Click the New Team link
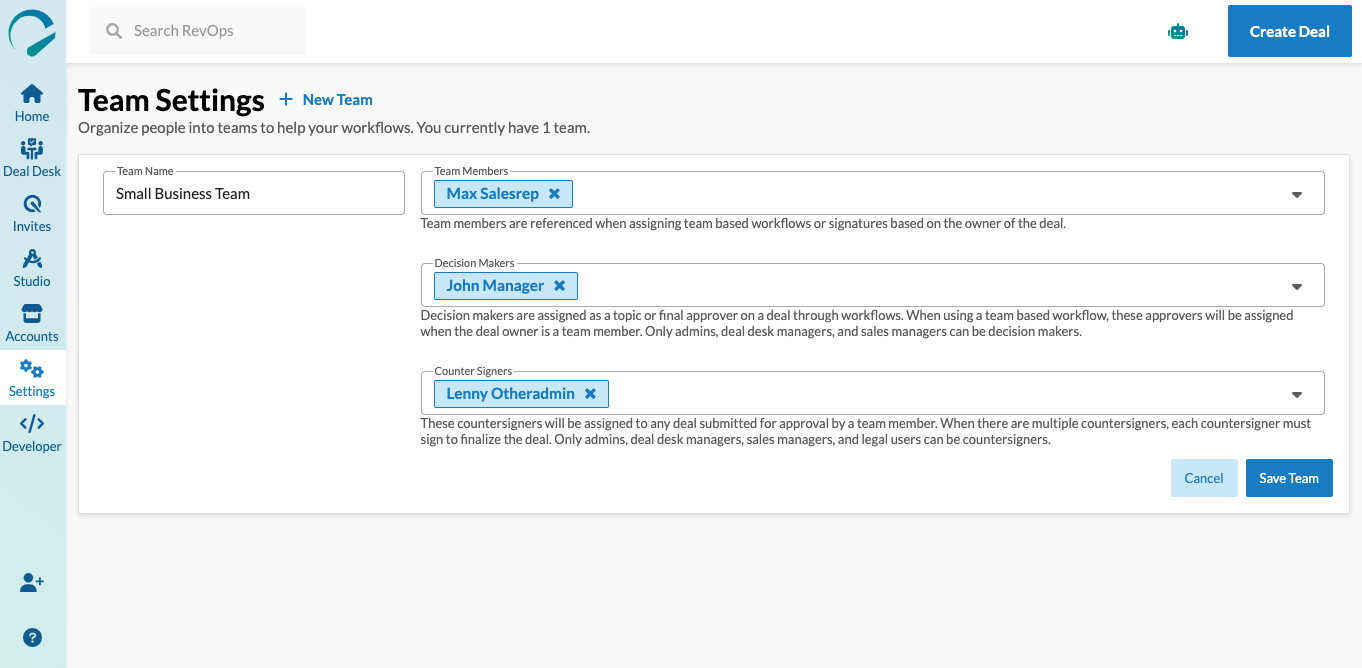The image size is (1362, 668). click(325, 99)
